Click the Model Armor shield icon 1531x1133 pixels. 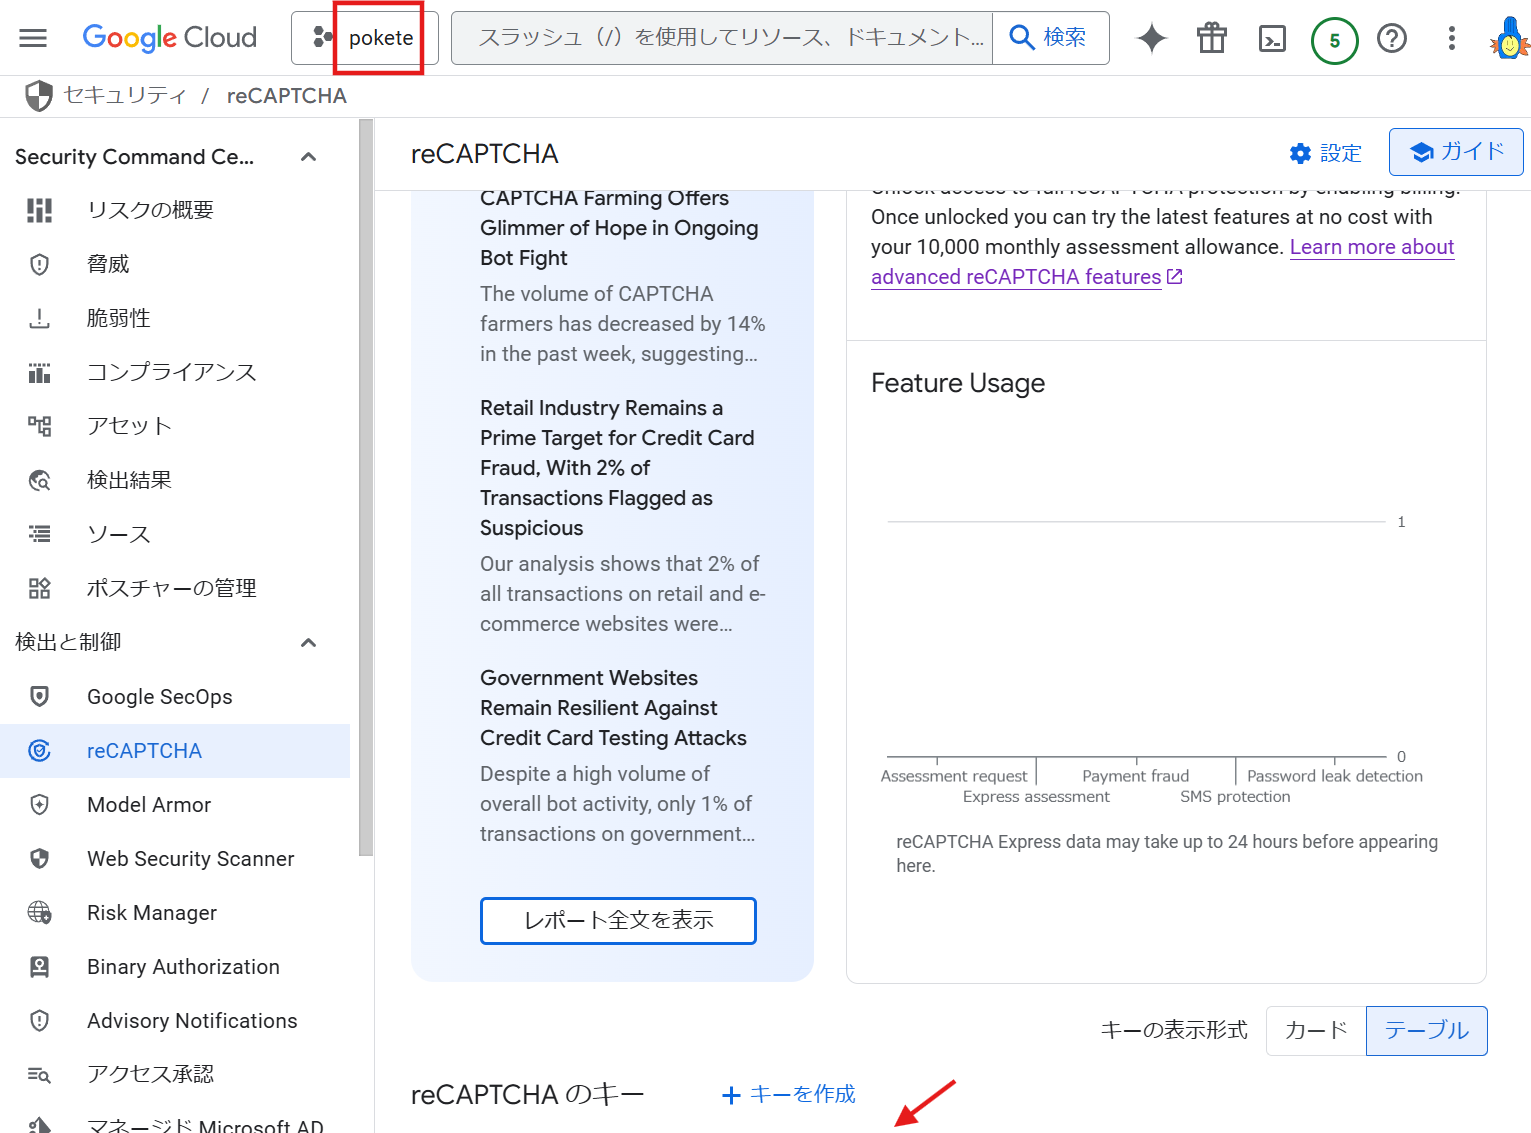pos(39,805)
